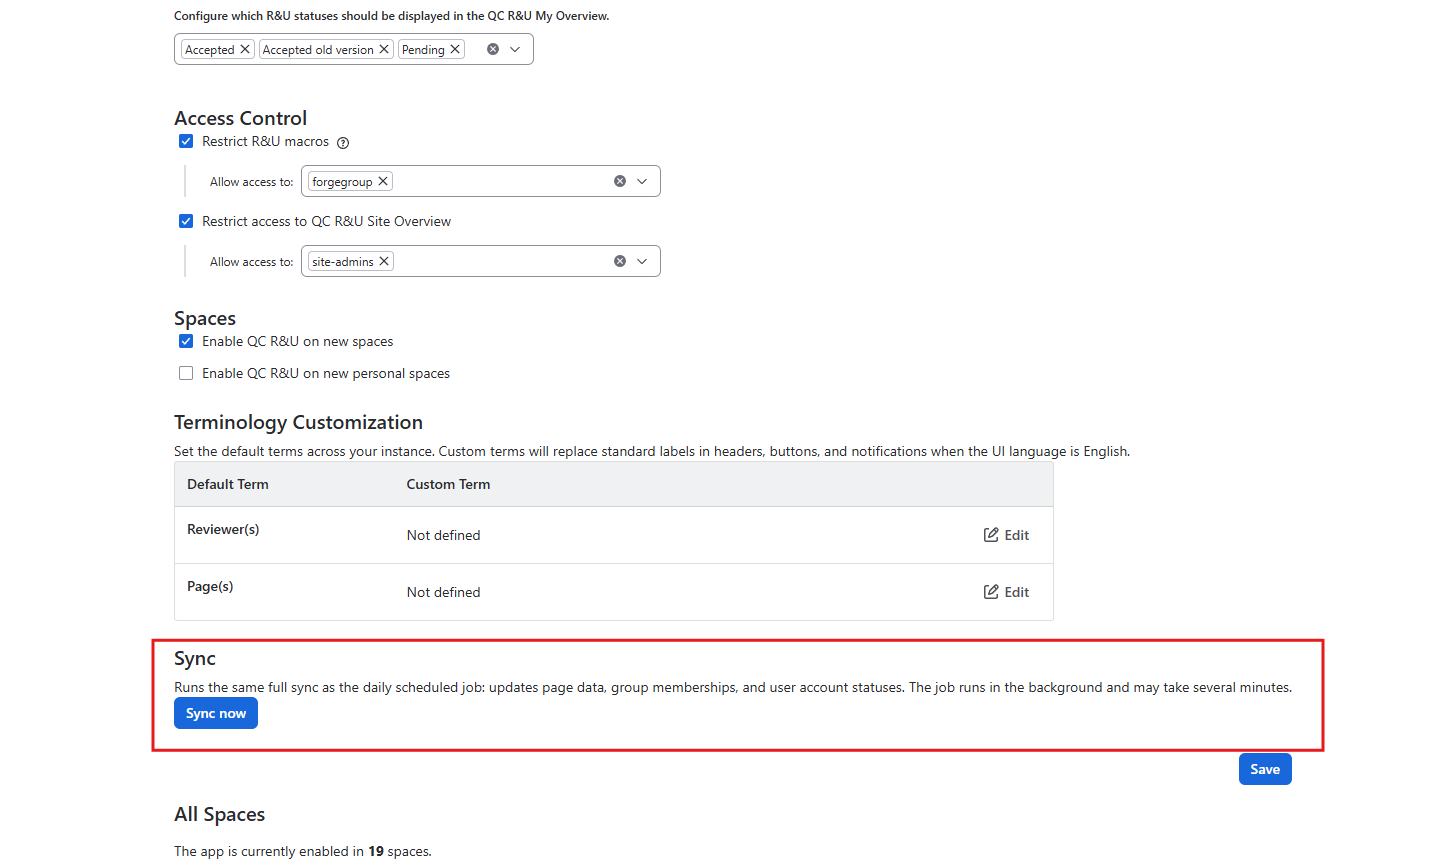Open the forgegroup access dropdown arrow
Image resolution: width=1443 pixels, height=859 pixels.
point(642,181)
